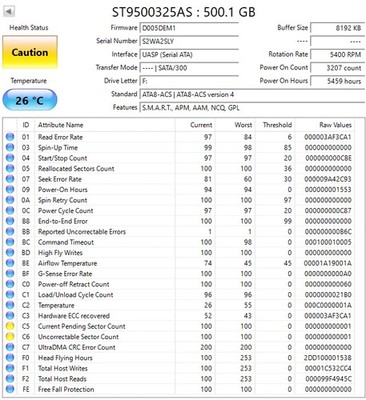Click the blue status icon for End-to-End Error

click(10, 221)
